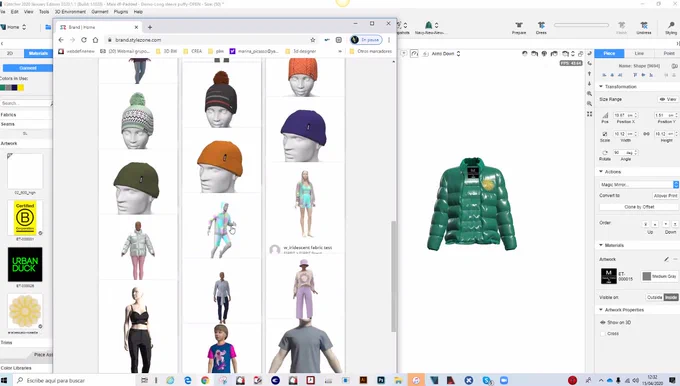
Task: Open the Garment menu
Action: [100, 12]
